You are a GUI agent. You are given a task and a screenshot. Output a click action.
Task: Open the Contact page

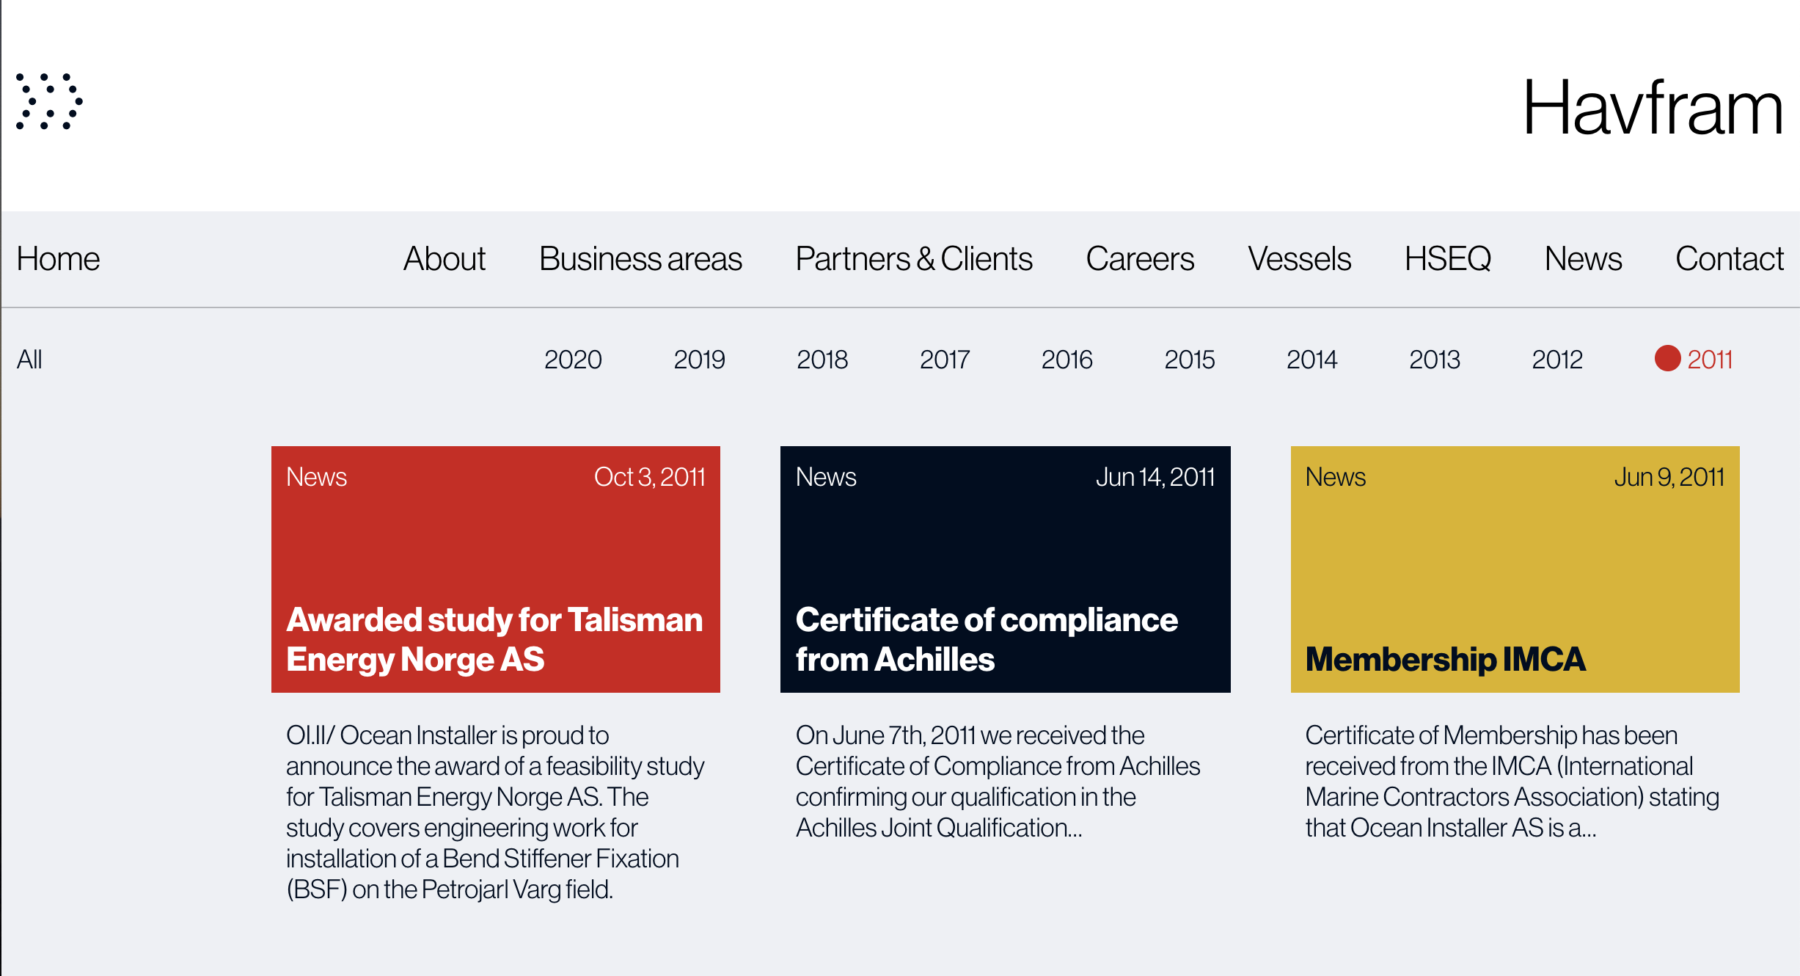click(1729, 259)
